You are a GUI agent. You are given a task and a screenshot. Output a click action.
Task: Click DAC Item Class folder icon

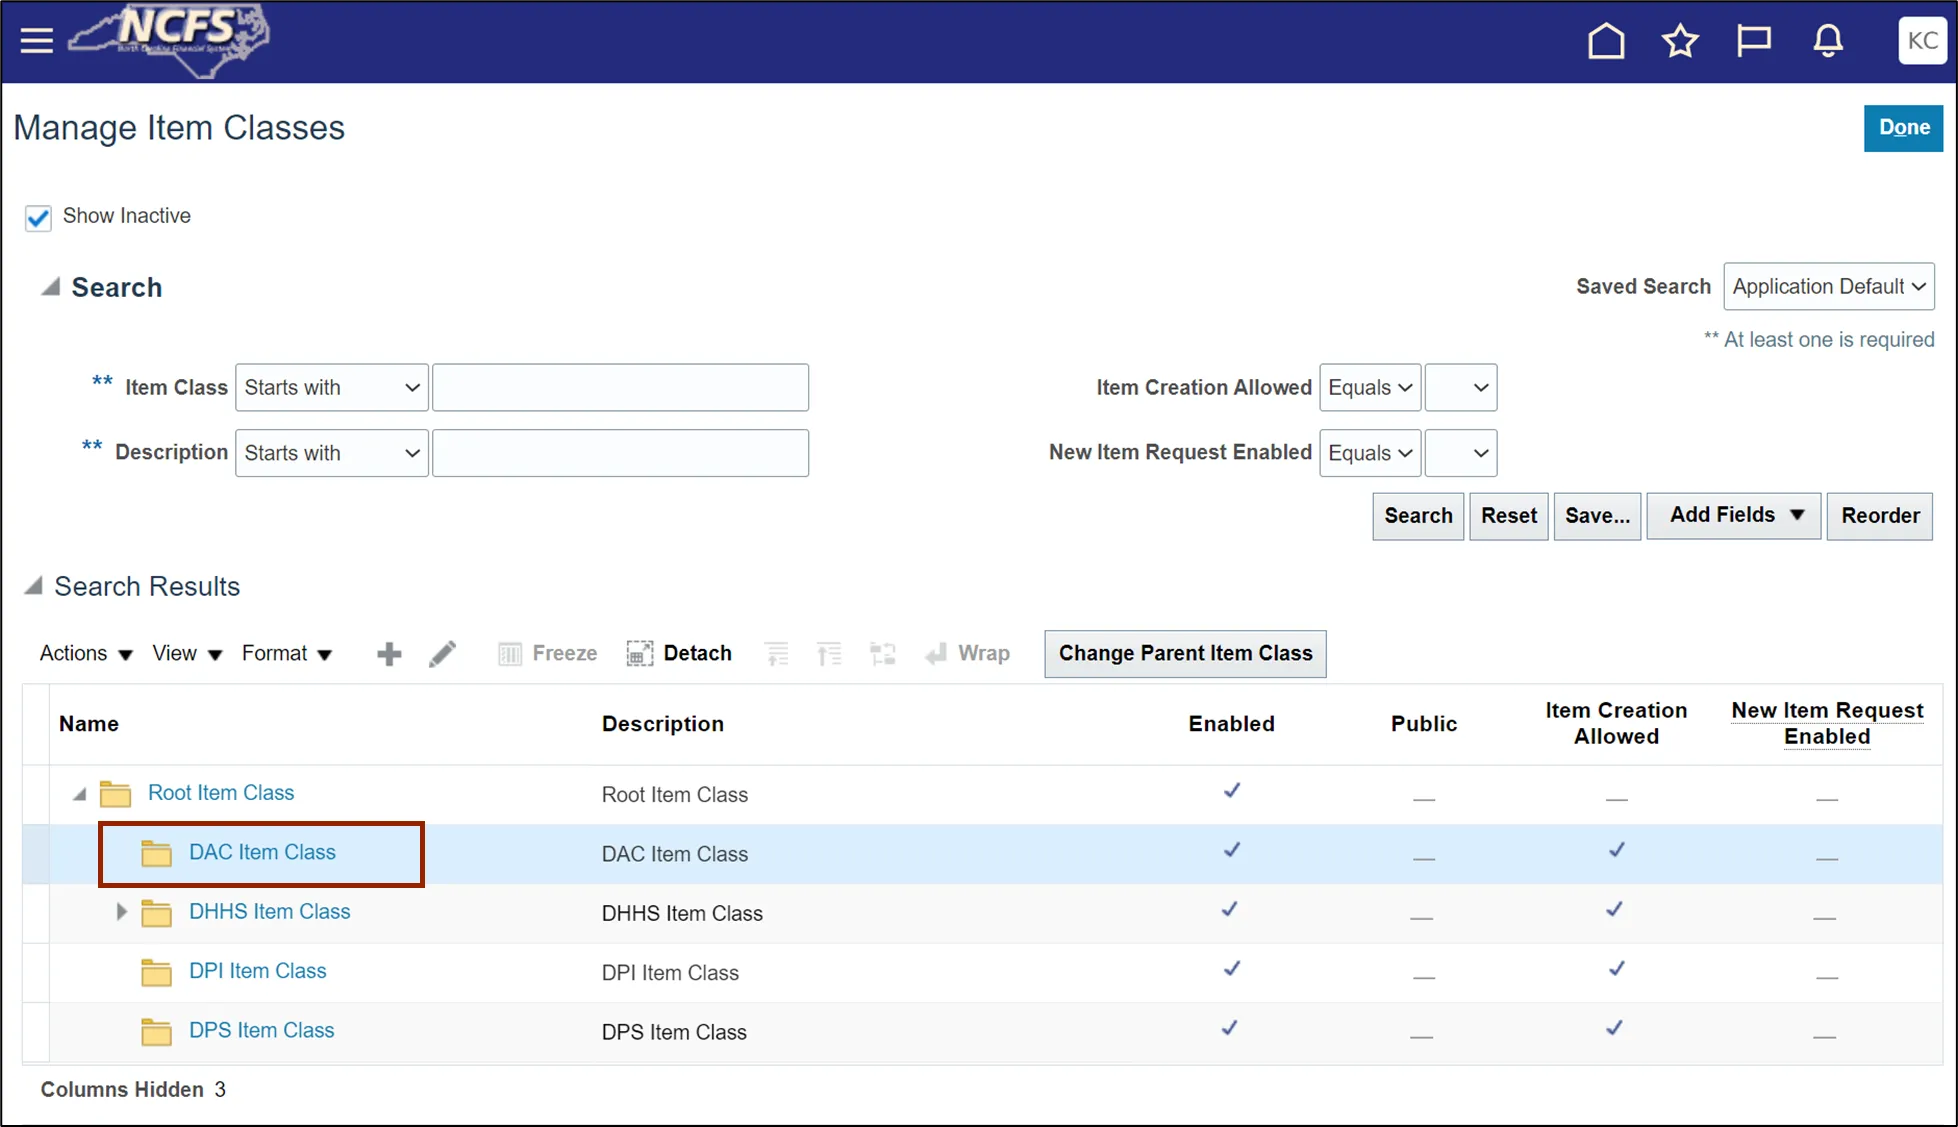pos(156,853)
